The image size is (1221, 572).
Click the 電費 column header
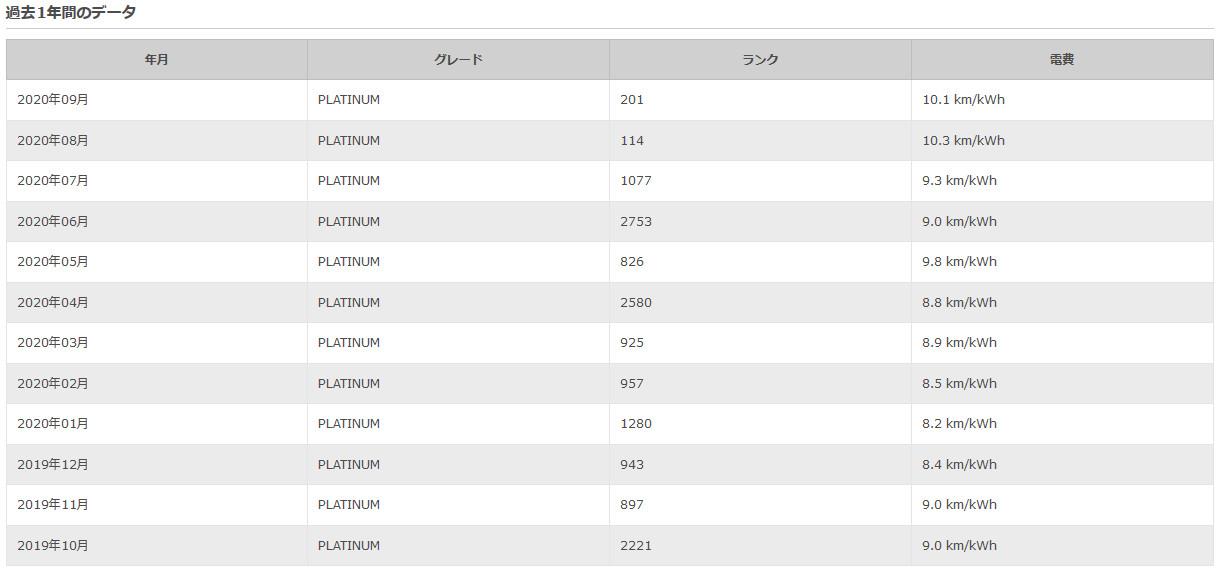[1062, 60]
